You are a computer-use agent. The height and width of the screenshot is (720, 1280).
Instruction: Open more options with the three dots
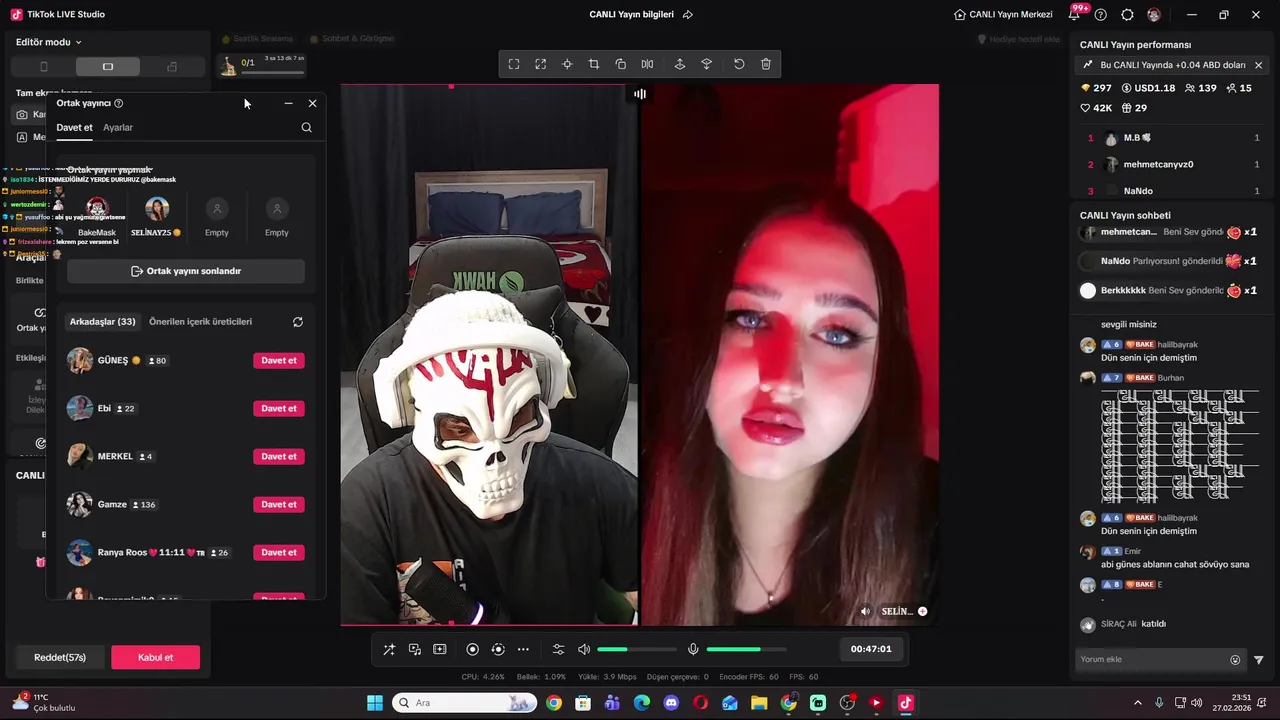tap(523, 649)
